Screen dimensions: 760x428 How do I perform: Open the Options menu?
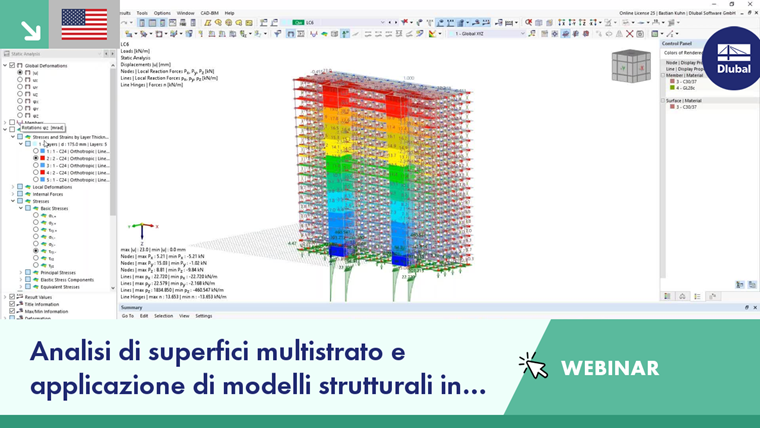162,13
